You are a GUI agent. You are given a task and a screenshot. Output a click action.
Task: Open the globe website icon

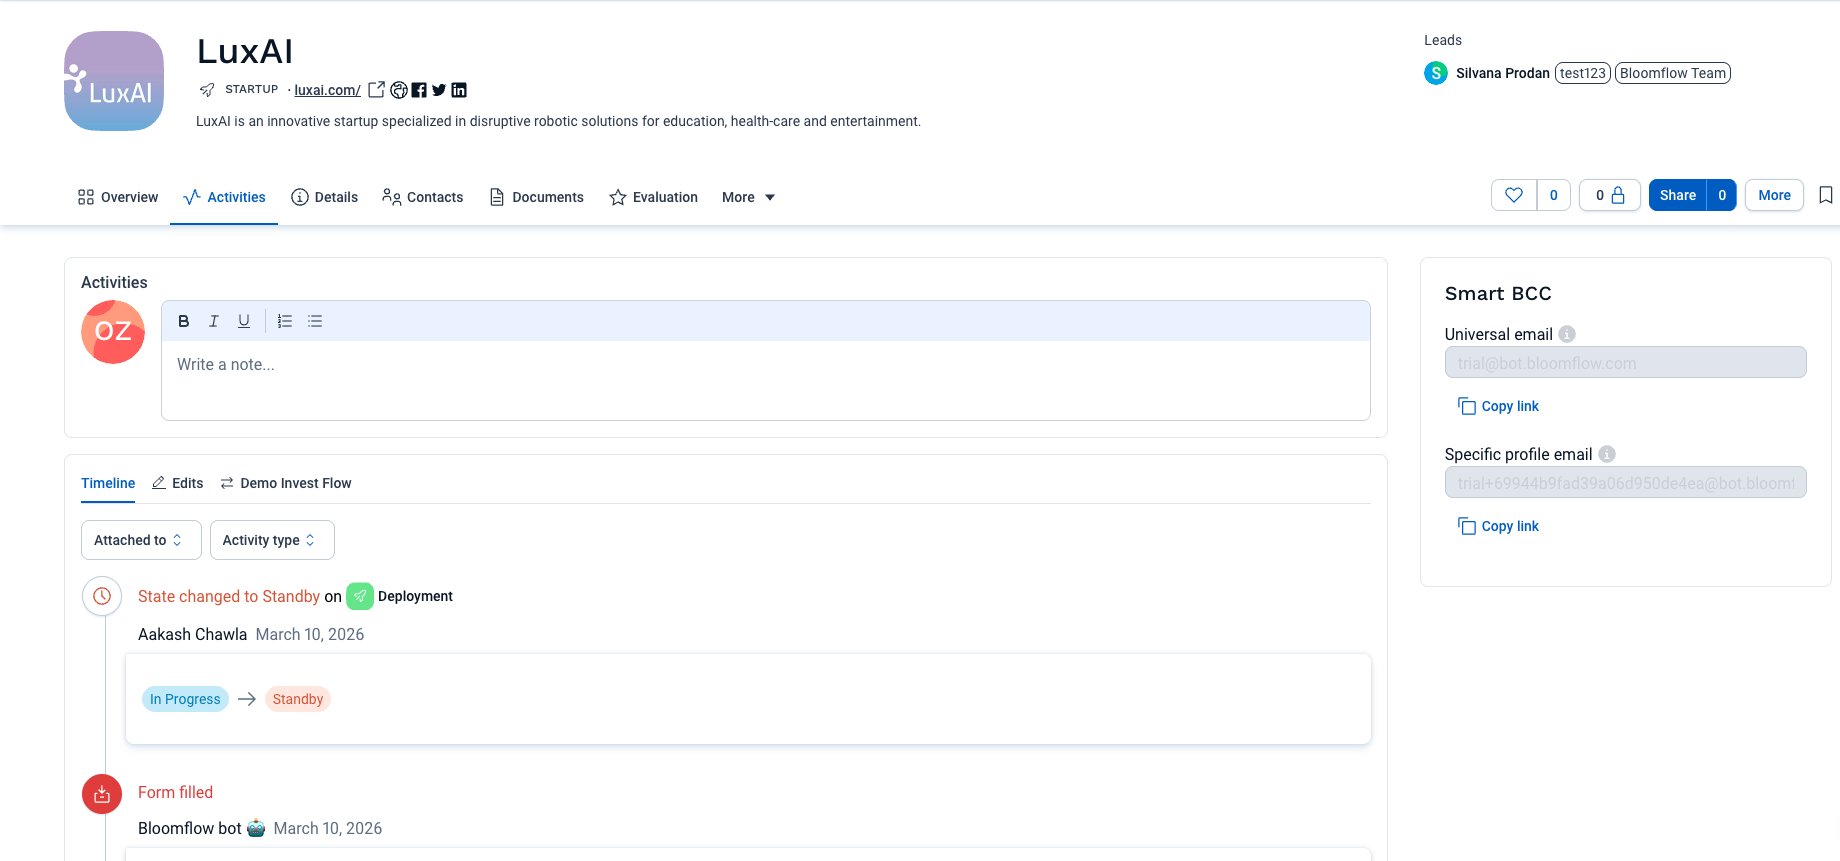point(399,90)
